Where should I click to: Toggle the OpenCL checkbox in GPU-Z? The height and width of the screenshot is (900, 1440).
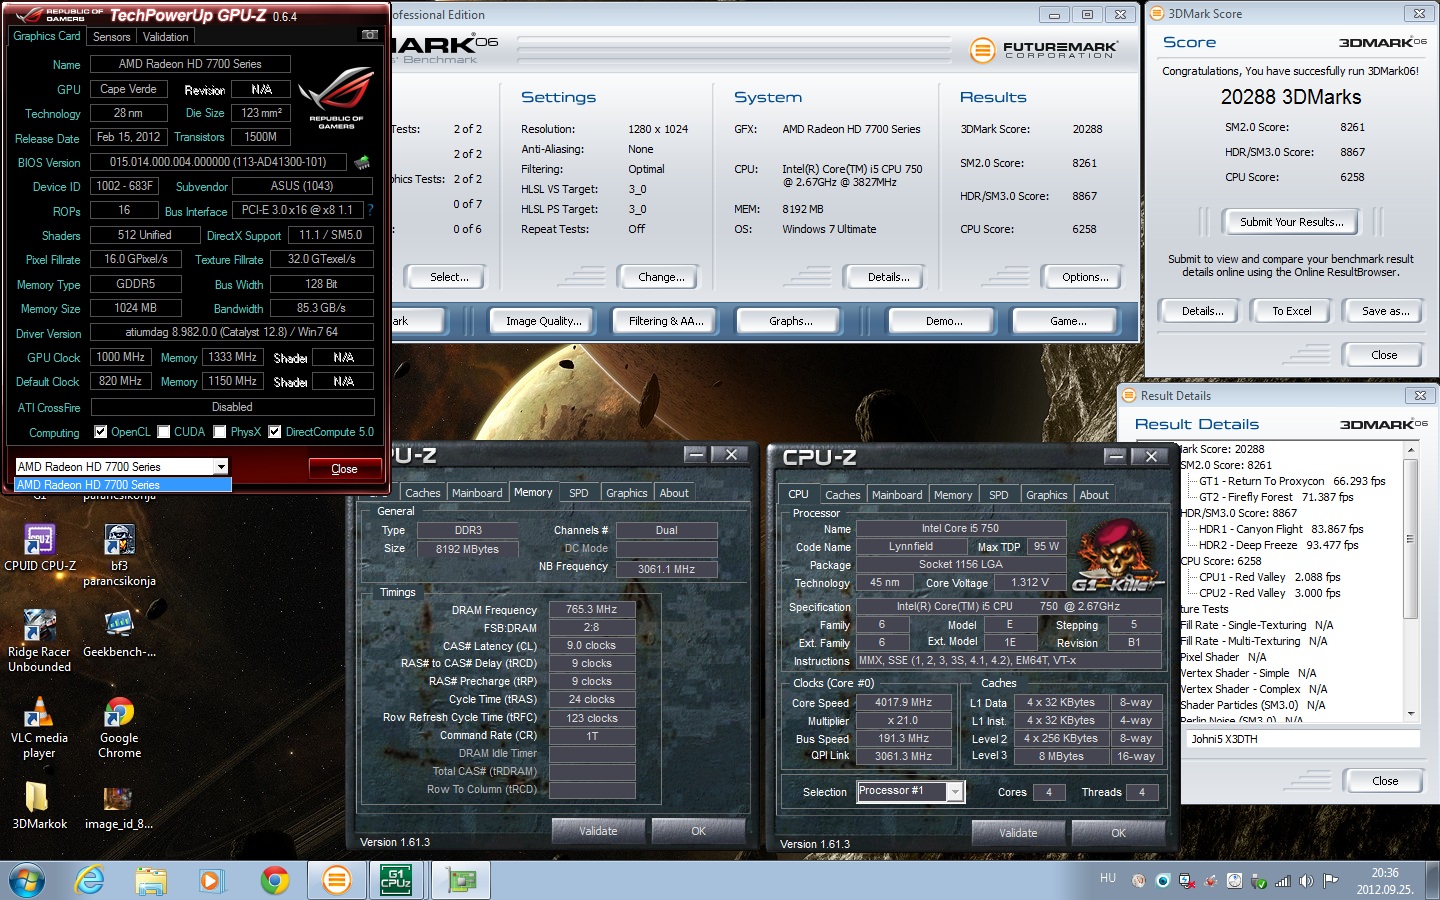pyautogui.click(x=100, y=432)
